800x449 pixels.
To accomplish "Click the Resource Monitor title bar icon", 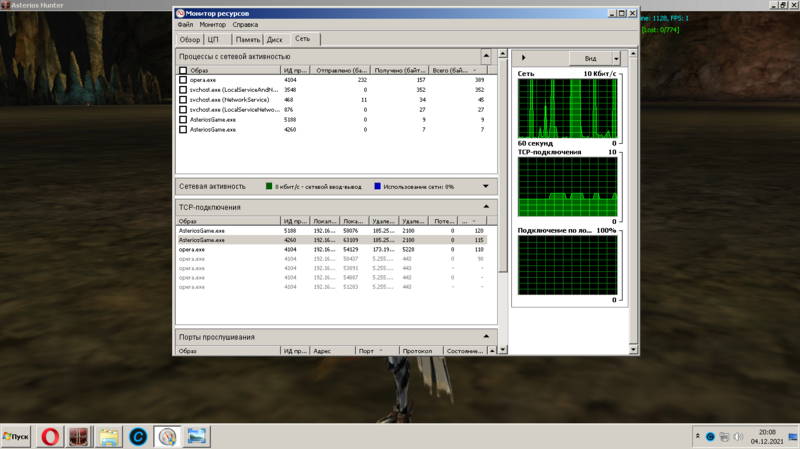I will click(180, 13).
